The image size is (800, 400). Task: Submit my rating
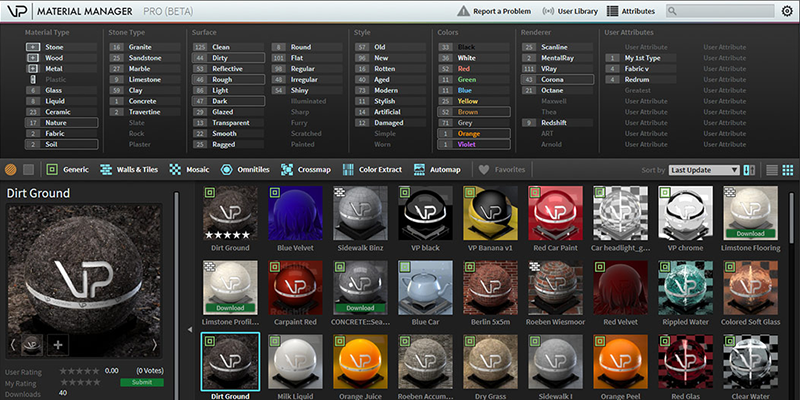click(142, 383)
